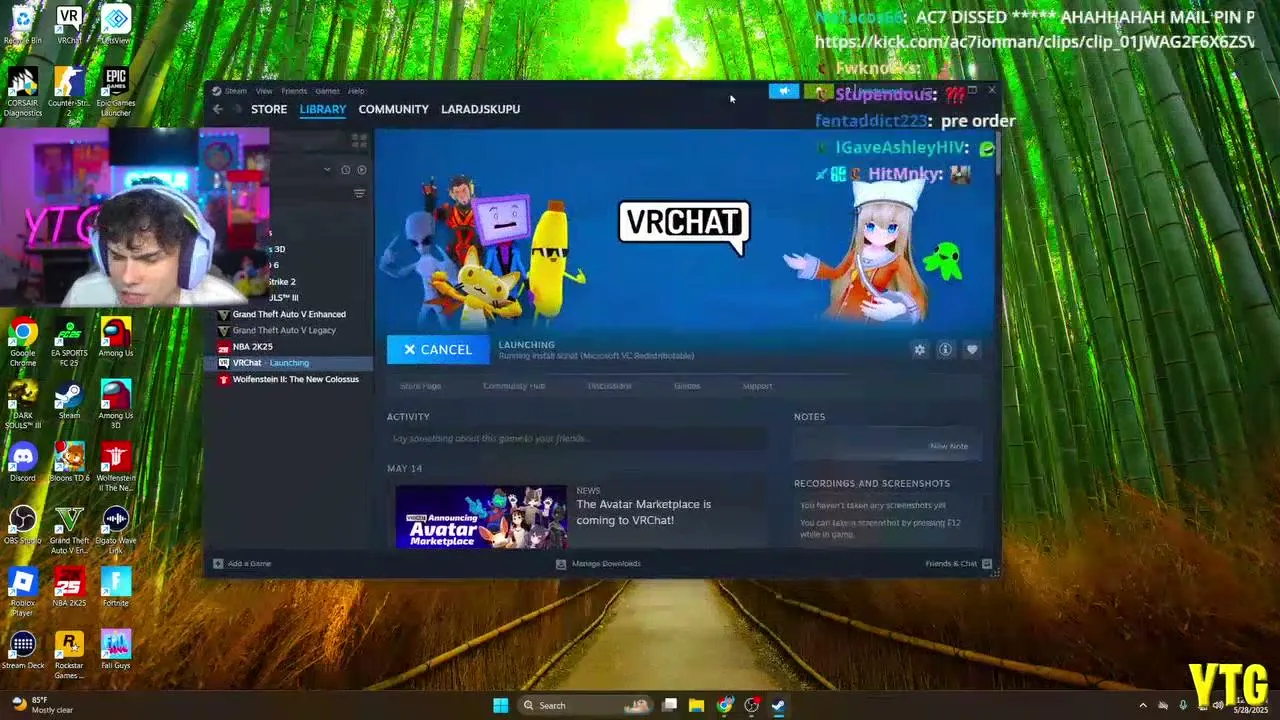Open Recycle Bin on desktop

click(22, 26)
